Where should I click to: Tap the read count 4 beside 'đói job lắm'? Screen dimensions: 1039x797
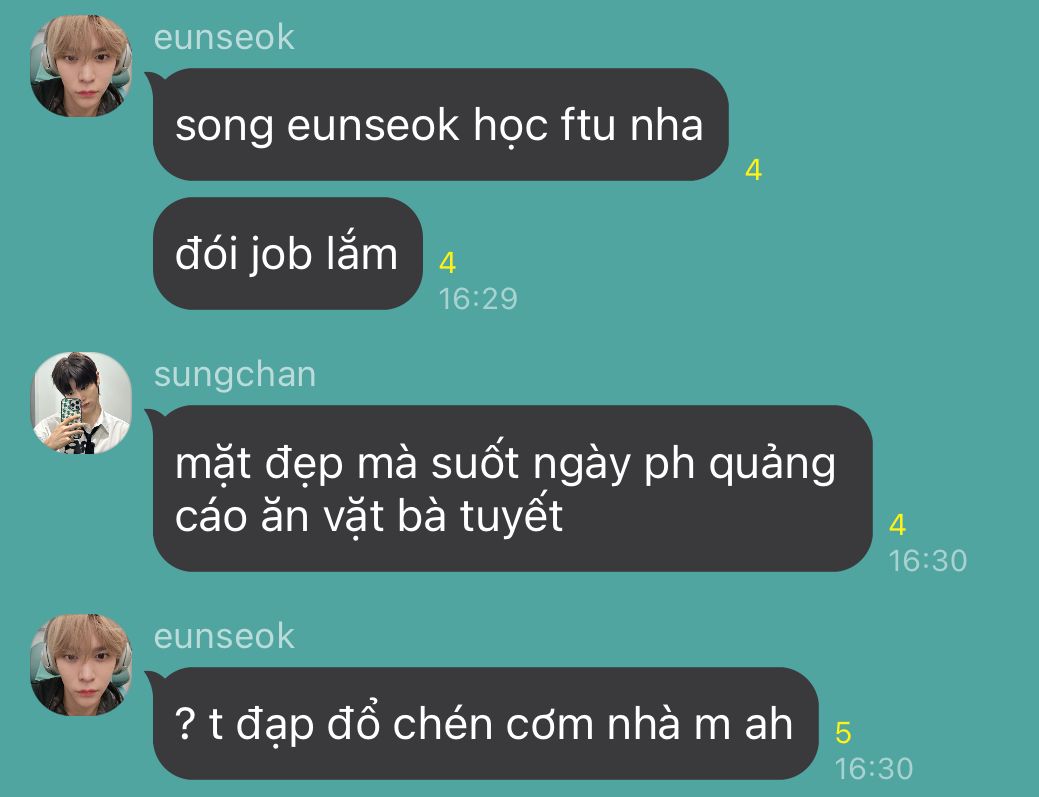[x=447, y=263]
